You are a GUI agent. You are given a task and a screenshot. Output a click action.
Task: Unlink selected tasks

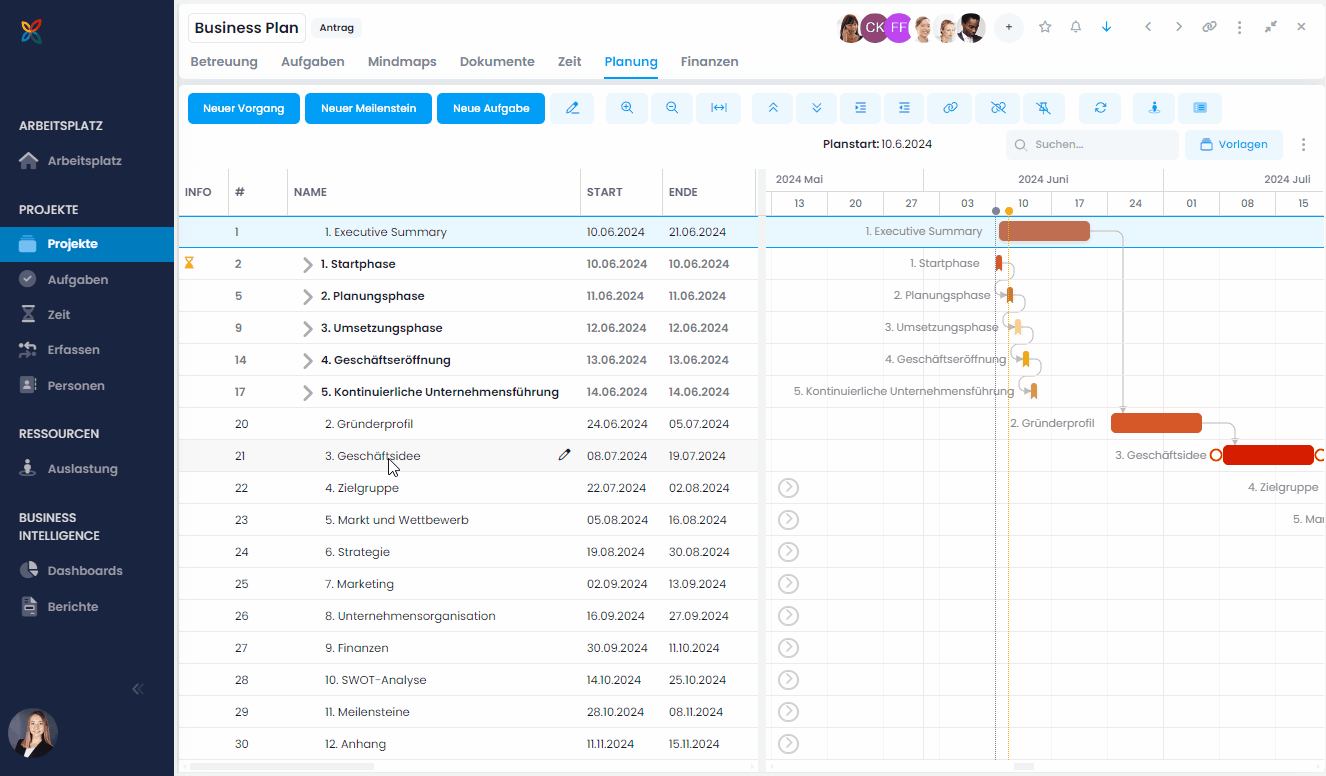tap(998, 108)
